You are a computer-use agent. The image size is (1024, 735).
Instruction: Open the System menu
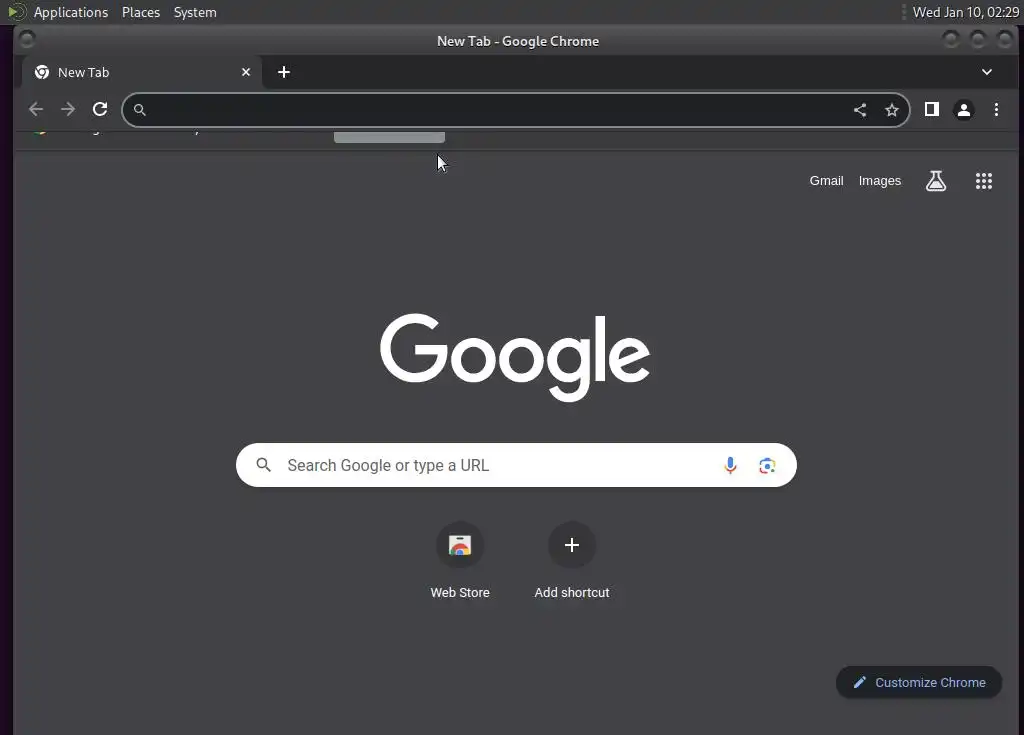click(x=195, y=12)
